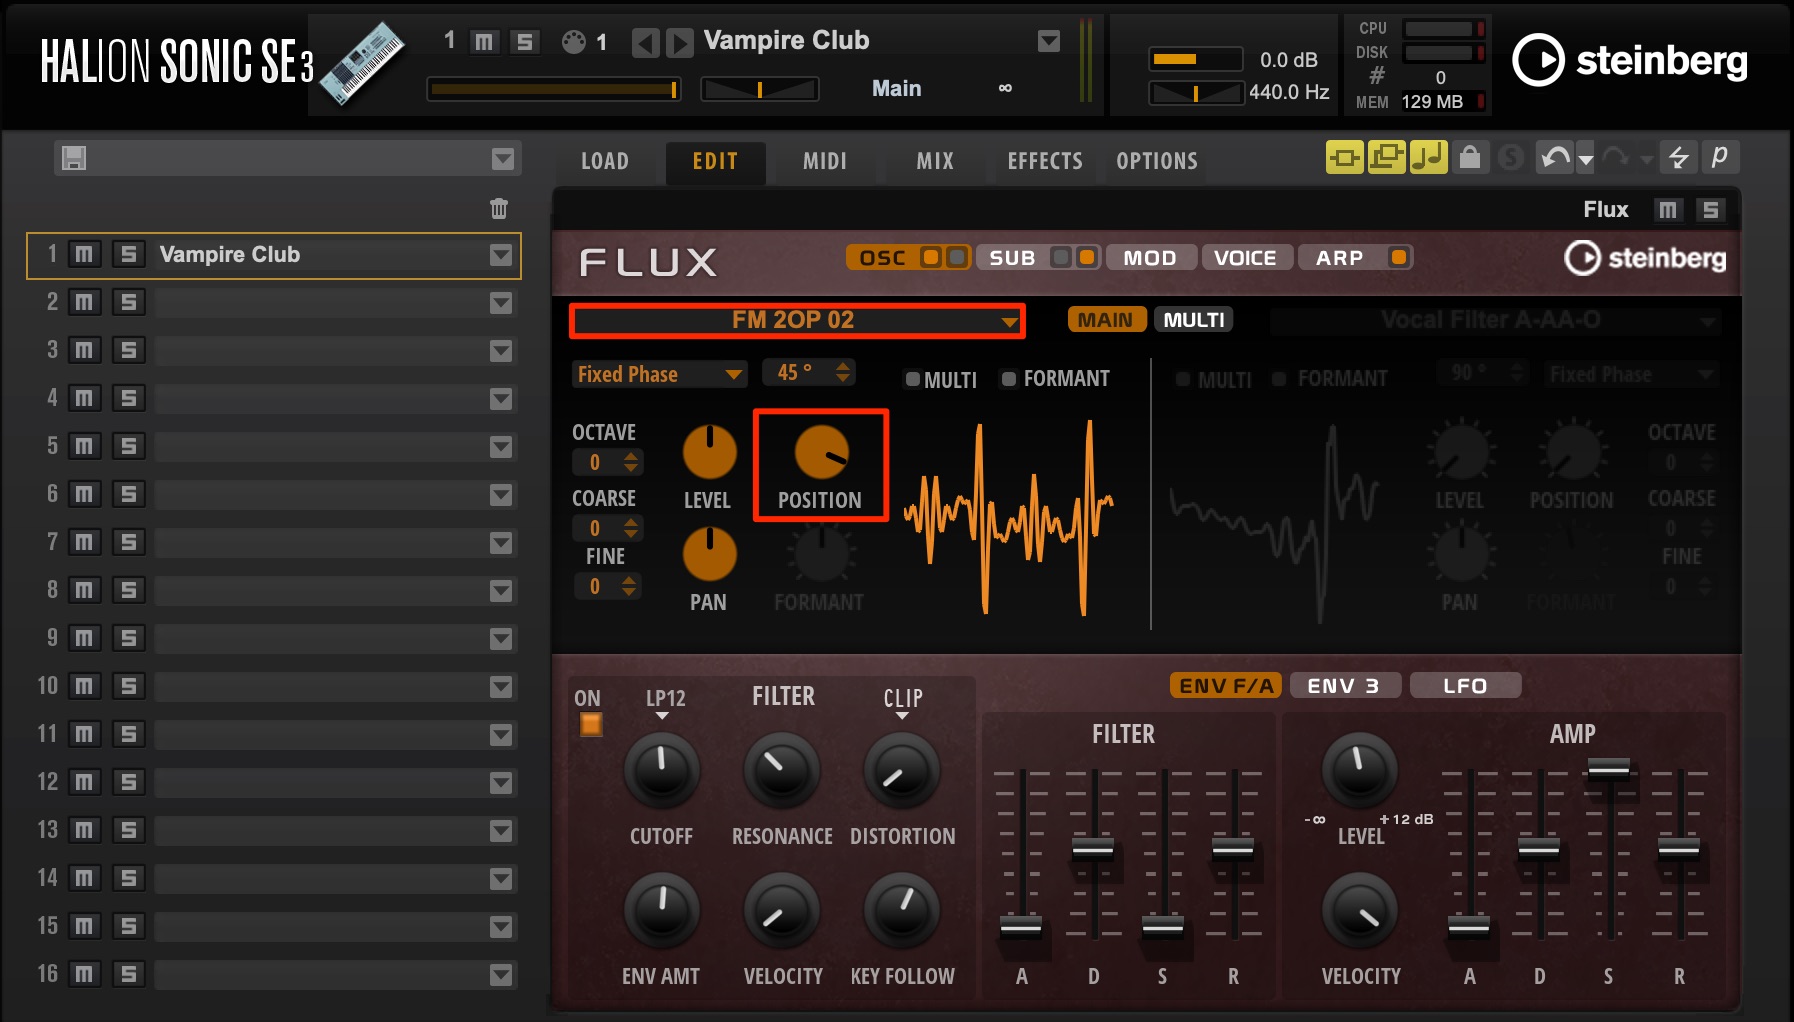
Task: Mute slot 5 in the slot list
Action: pyautogui.click(x=85, y=446)
